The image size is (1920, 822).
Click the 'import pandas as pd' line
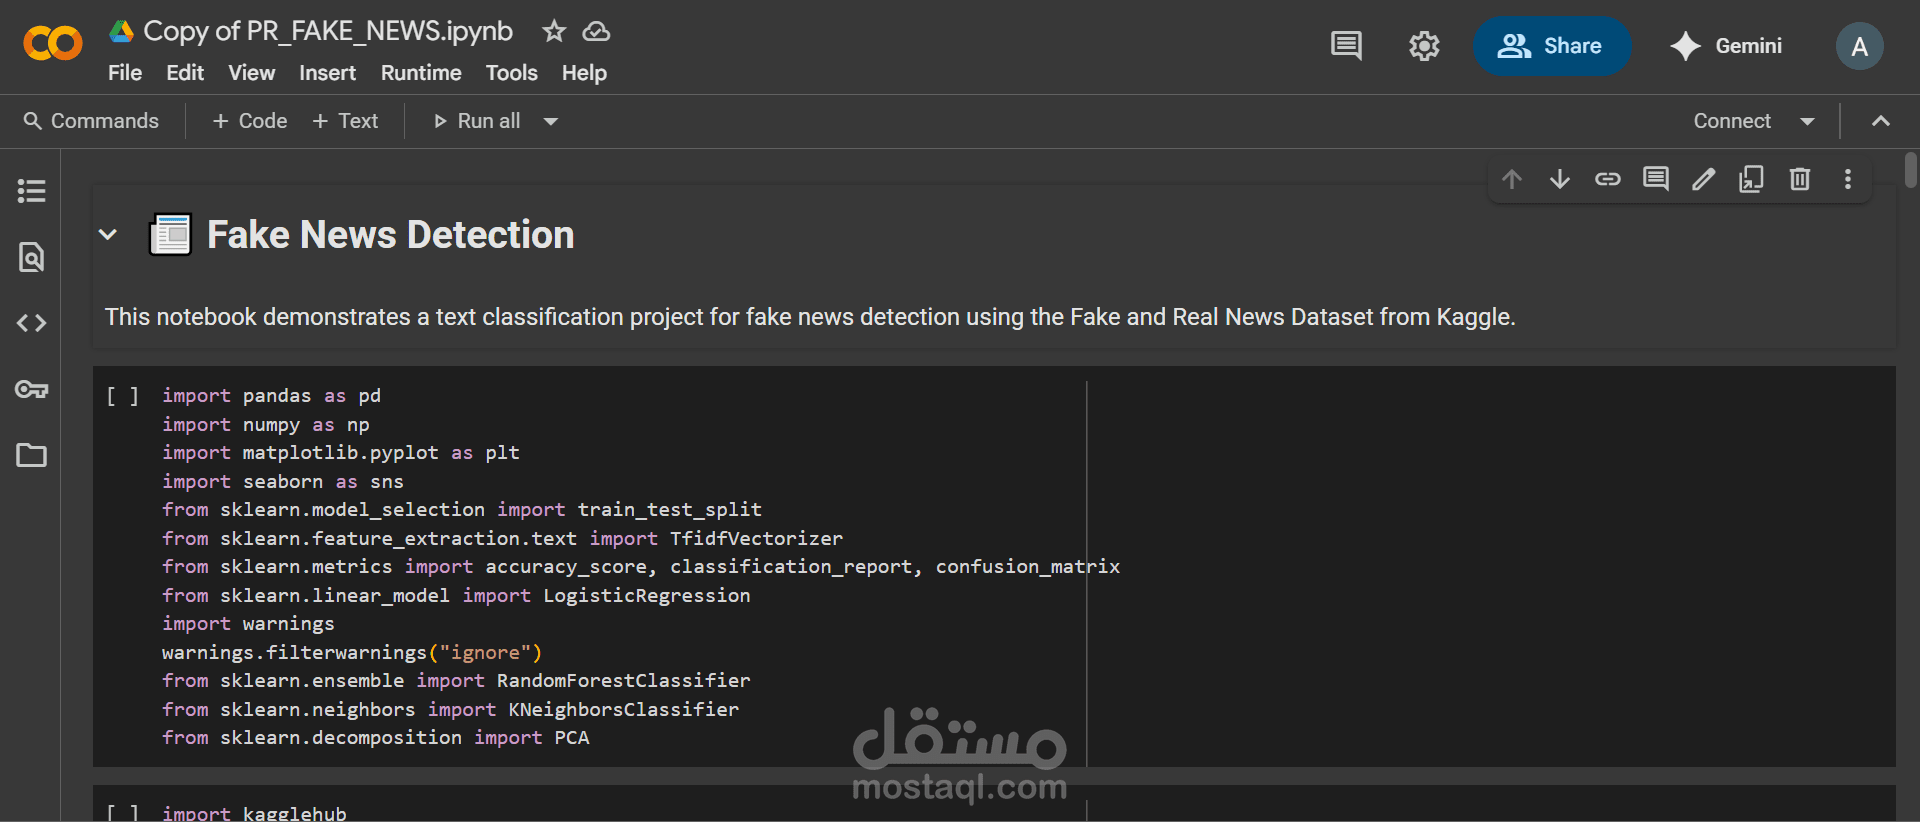point(272,396)
